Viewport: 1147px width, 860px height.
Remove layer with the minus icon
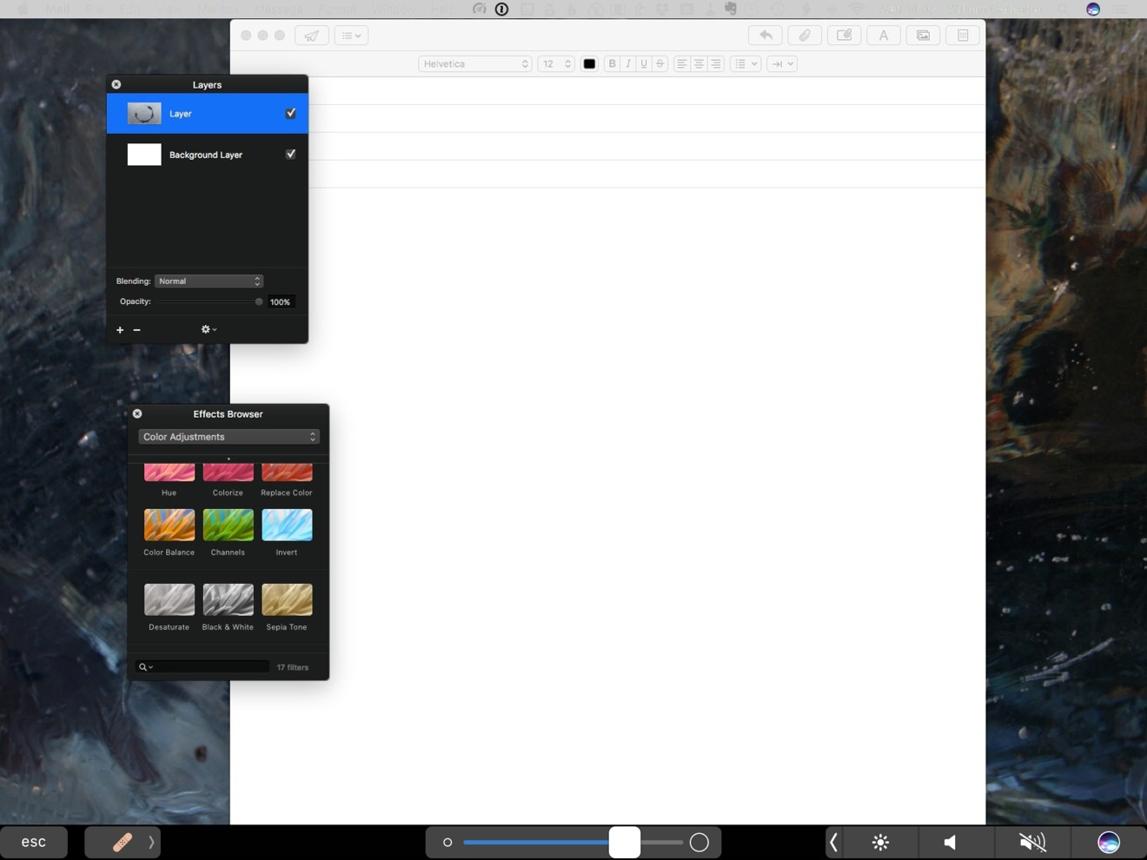click(137, 330)
